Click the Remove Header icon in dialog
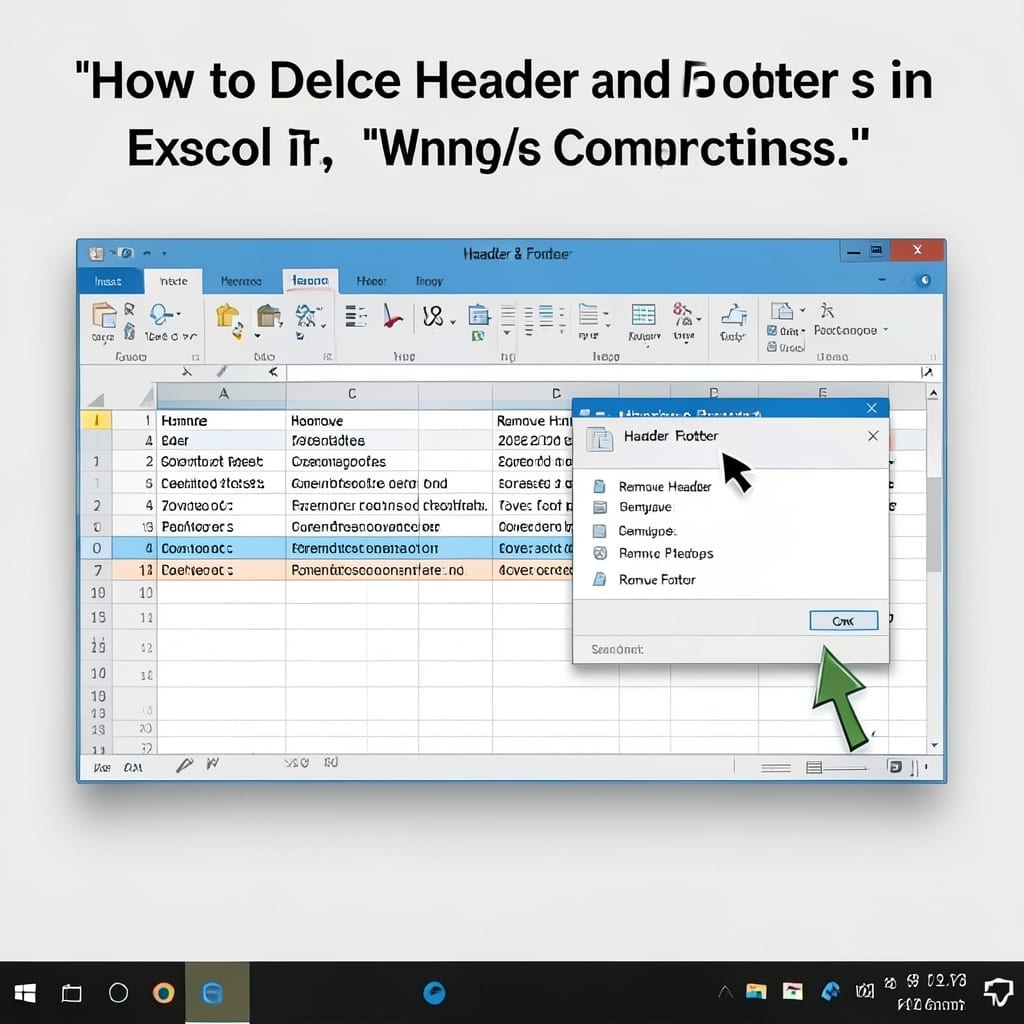Screen dimensions: 1024x1024 click(x=599, y=486)
